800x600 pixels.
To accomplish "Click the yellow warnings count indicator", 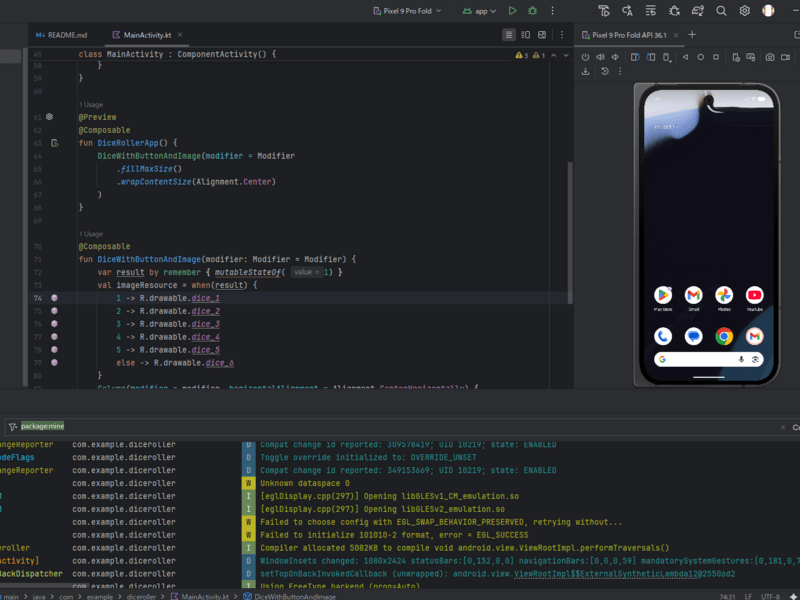I will tap(522, 55).
